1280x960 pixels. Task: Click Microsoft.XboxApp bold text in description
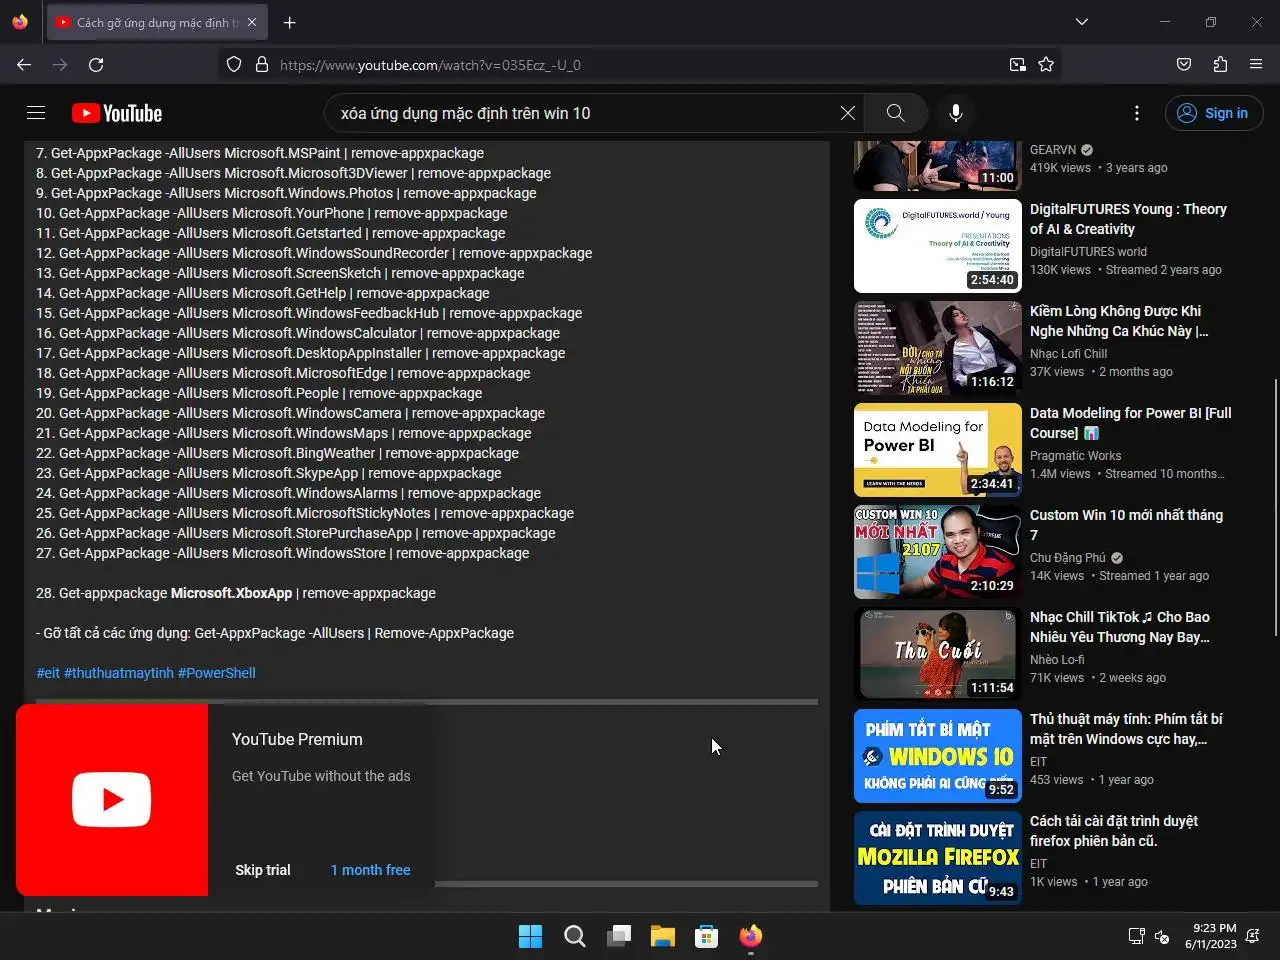point(231,593)
